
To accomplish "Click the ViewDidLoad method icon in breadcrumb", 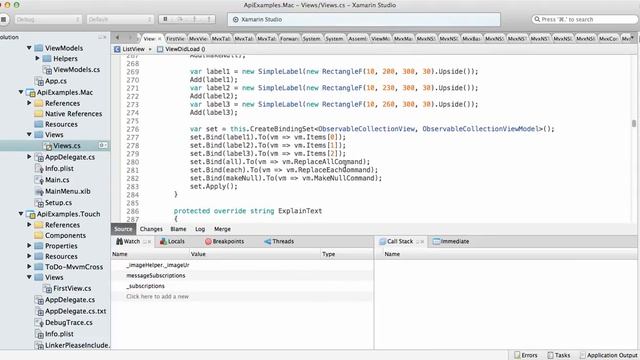I will tap(160, 49).
